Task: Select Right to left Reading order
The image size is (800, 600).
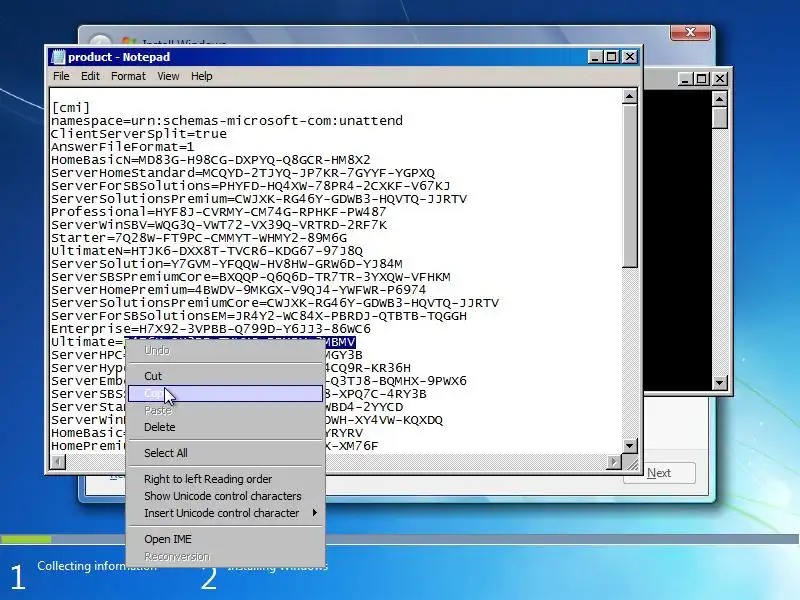Action: point(225,479)
